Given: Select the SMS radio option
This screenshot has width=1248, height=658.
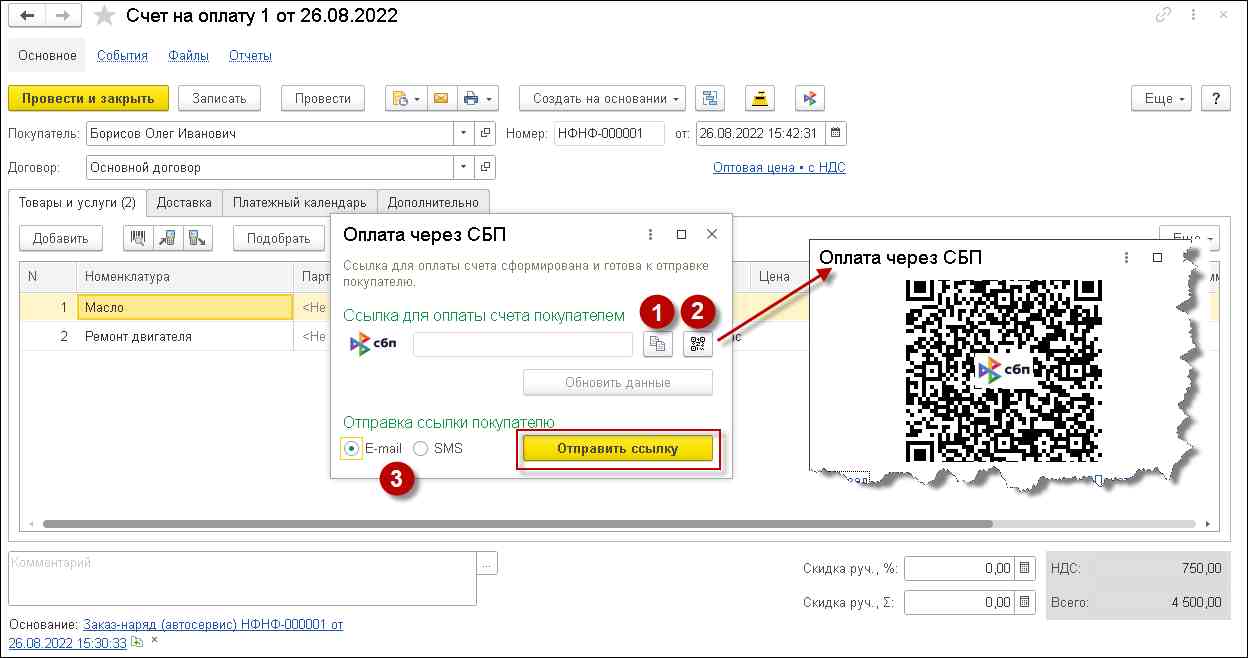Looking at the screenshot, I should tap(421, 449).
